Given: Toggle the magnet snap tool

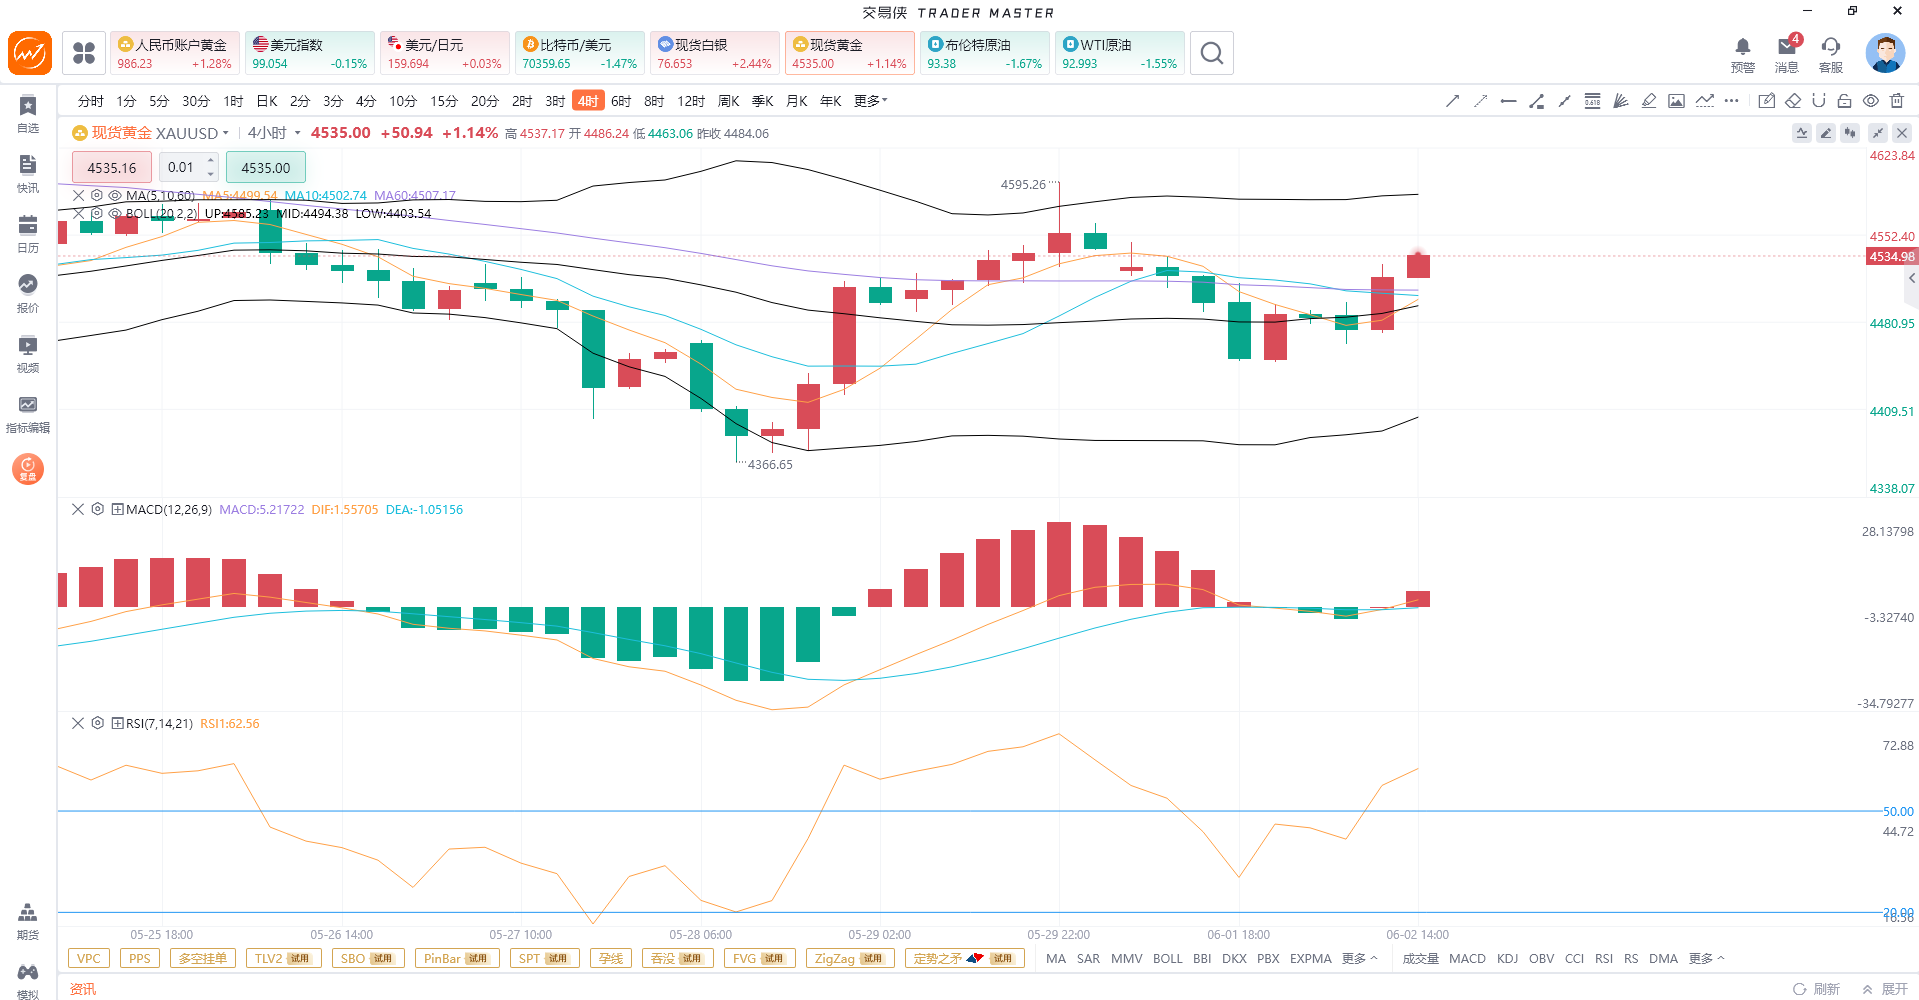Looking at the screenshot, I should pyautogui.click(x=1819, y=101).
